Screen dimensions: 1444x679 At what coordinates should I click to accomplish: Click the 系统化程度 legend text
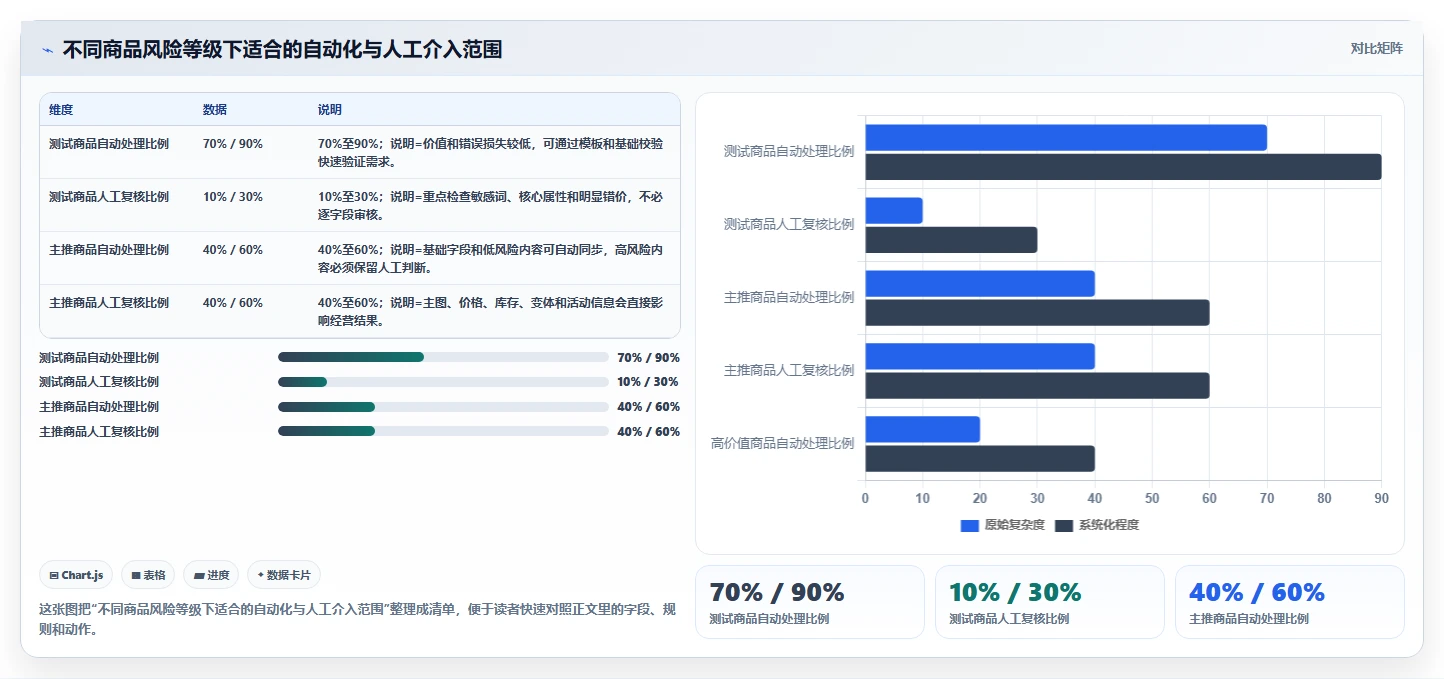[1109, 525]
